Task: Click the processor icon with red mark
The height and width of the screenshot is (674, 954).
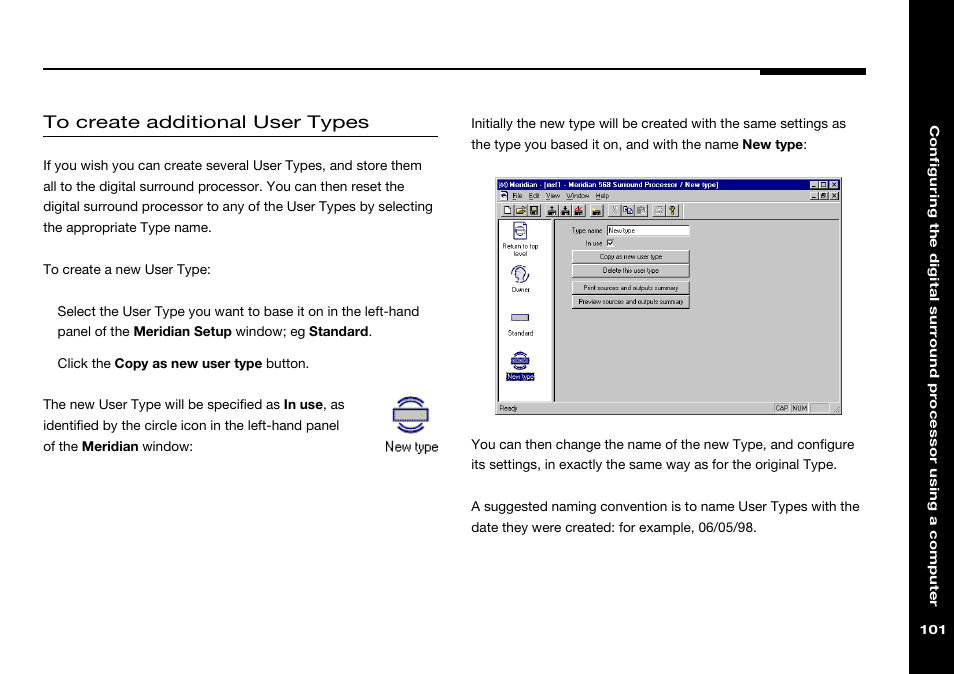Action: click(579, 210)
